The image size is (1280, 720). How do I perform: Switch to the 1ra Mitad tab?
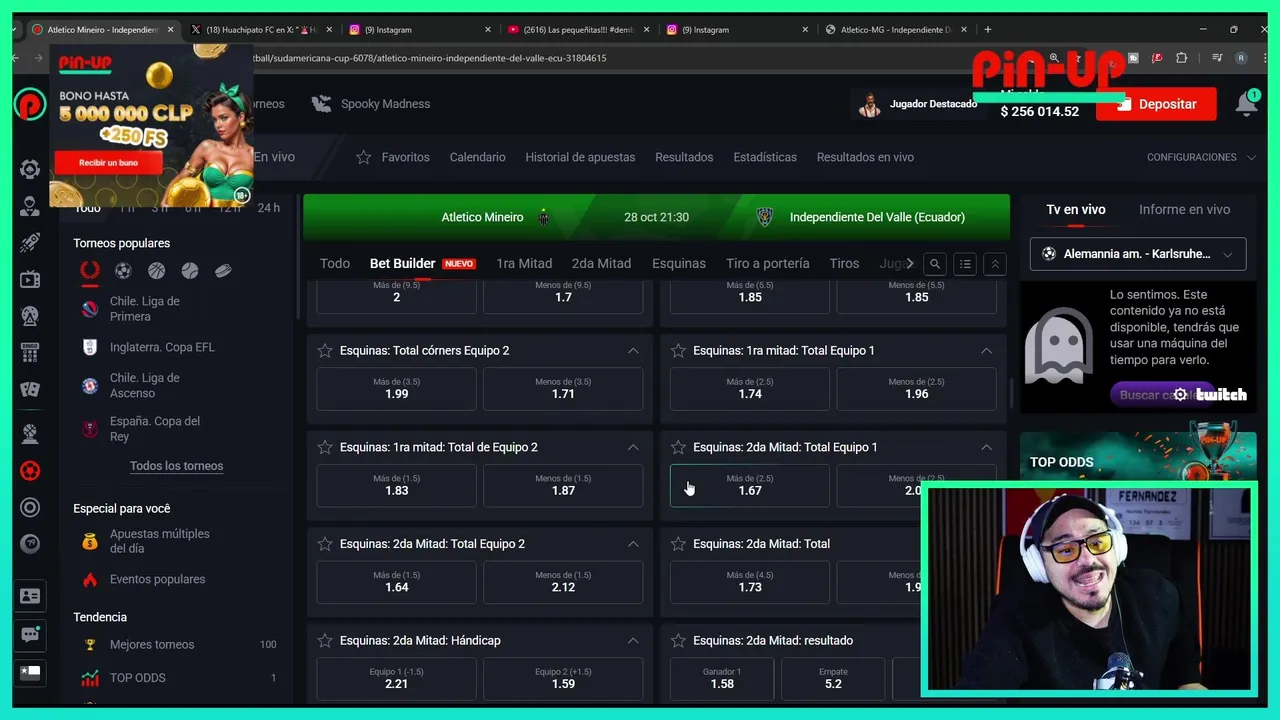(x=524, y=263)
